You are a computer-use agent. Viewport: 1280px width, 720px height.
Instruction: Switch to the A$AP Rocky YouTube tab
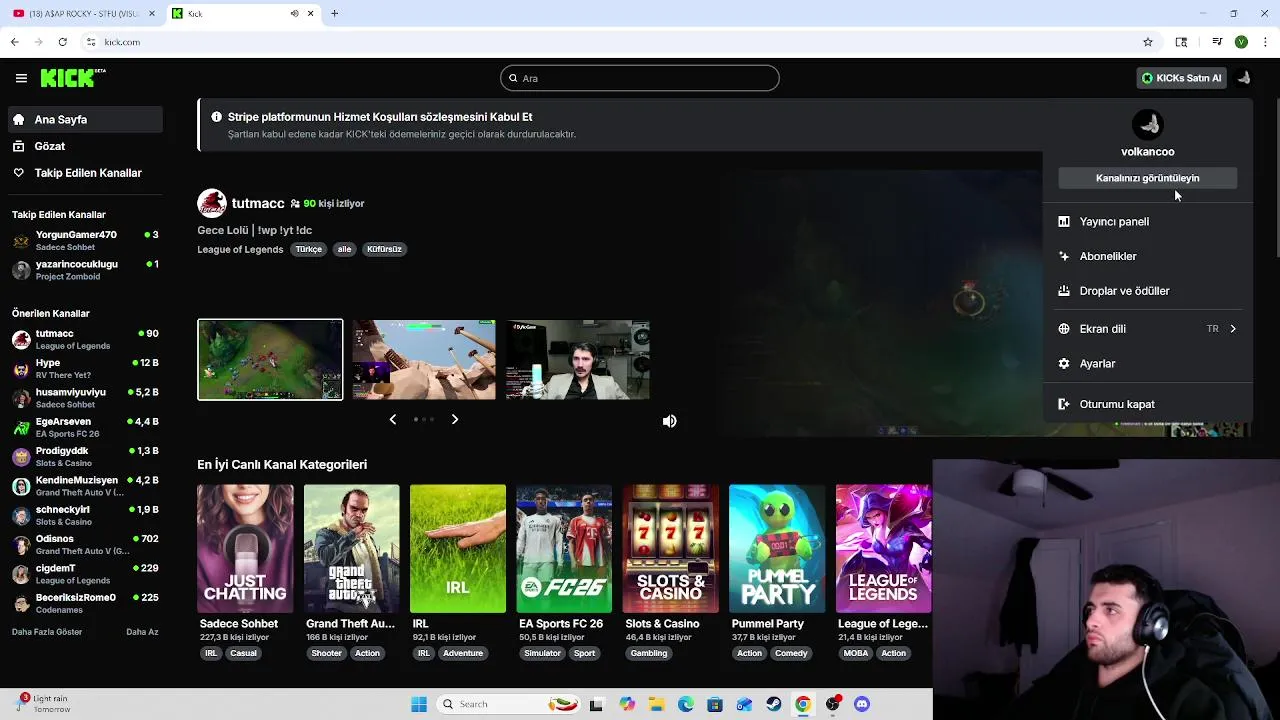click(82, 13)
